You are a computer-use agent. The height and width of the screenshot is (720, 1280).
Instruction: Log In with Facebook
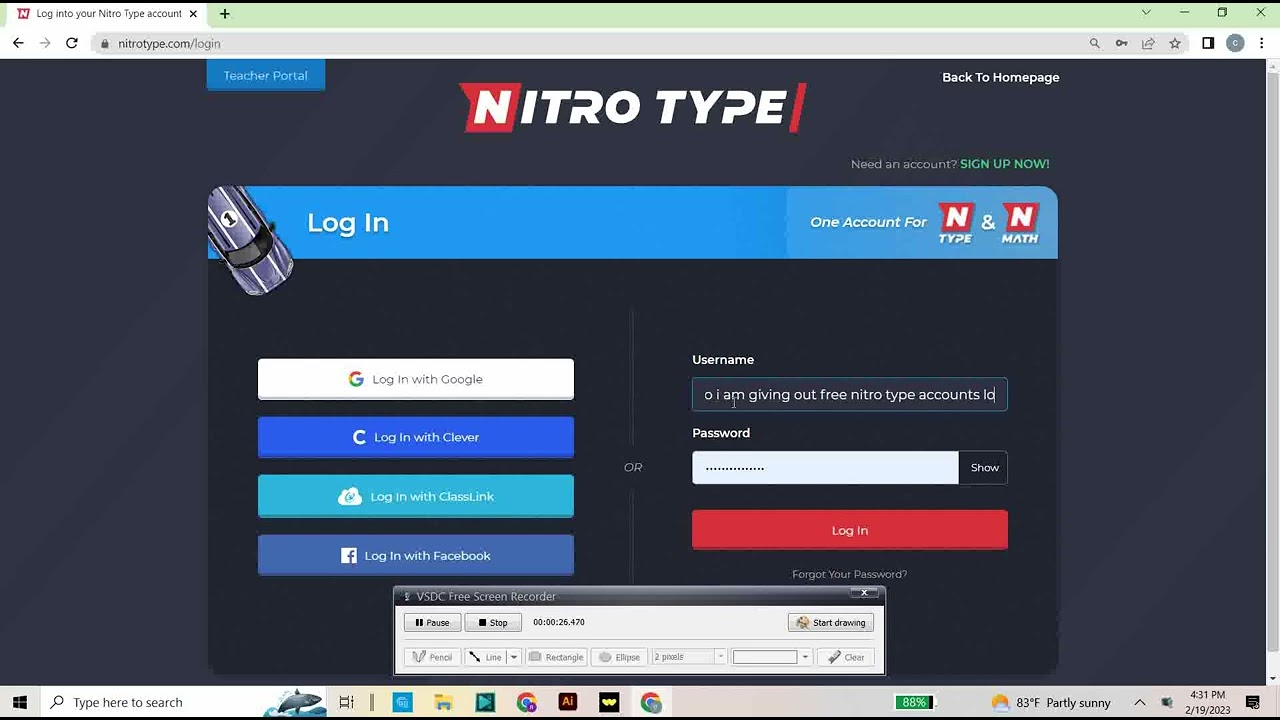pyautogui.click(x=416, y=555)
